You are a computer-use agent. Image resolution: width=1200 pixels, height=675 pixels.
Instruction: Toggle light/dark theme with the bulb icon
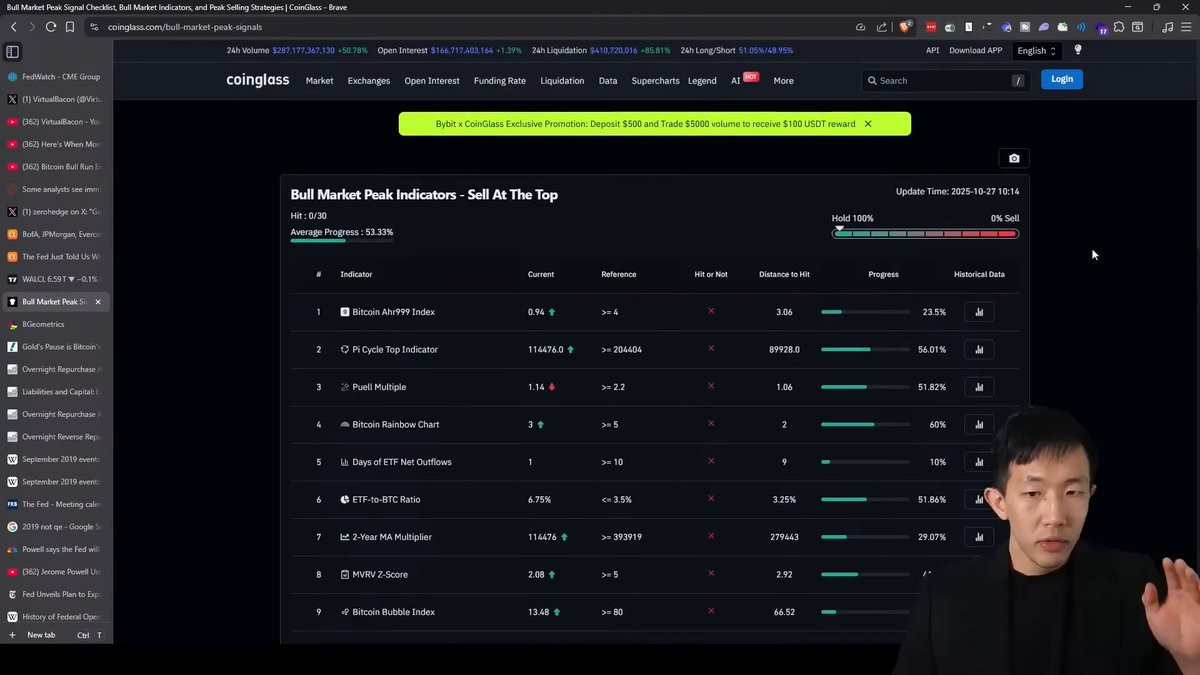1078,50
